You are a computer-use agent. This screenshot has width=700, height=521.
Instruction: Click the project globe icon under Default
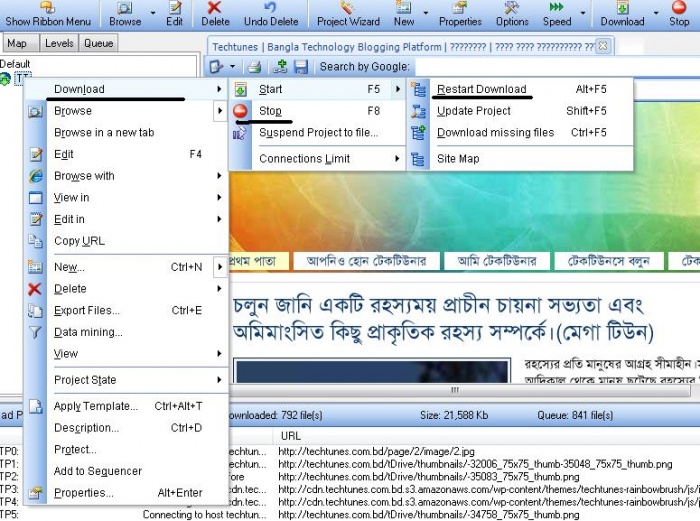[x=5, y=79]
